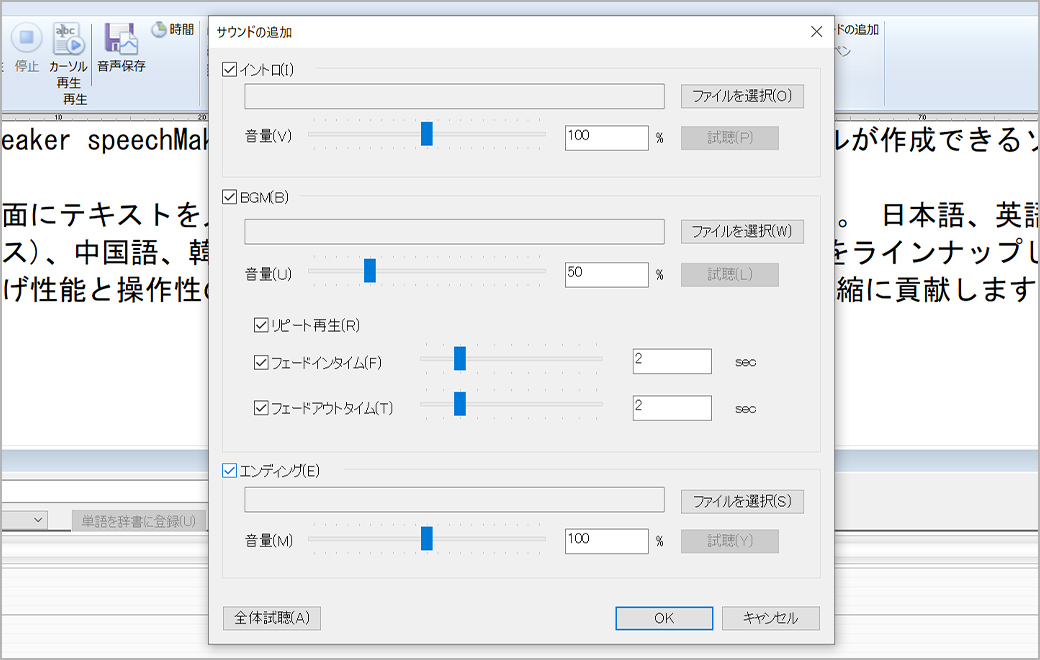Click the intro volume percentage input field
Image resolution: width=1040 pixels, height=660 pixels.
click(606, 137)
